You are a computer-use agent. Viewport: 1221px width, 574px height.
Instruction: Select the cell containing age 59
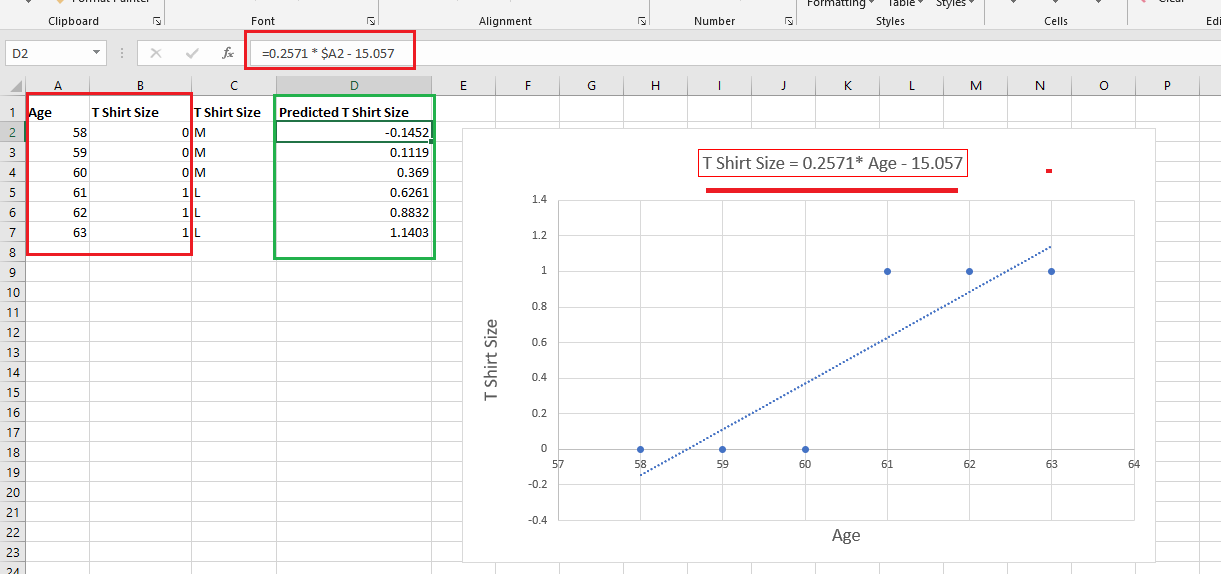tap(58, 152)
